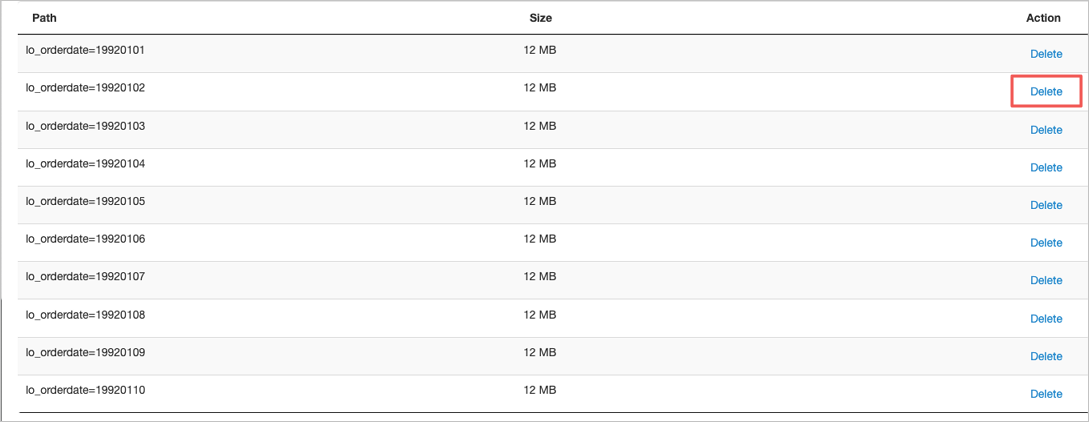Delete the lo_orderdate=19920101 partition

pos(1046,53)
